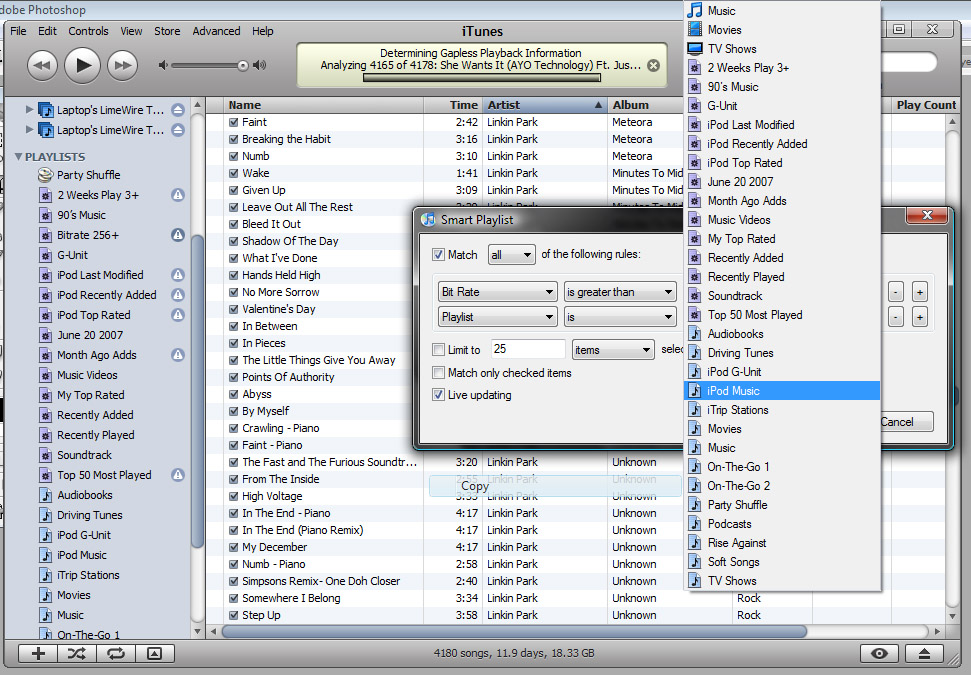
Task: Select 90's Music smart playlist in sidebar
Action: point(81,215)
